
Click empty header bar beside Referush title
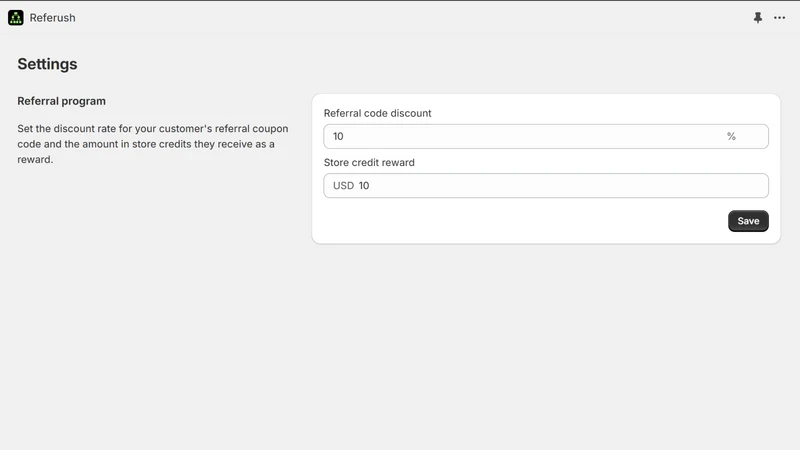(408, 18)
